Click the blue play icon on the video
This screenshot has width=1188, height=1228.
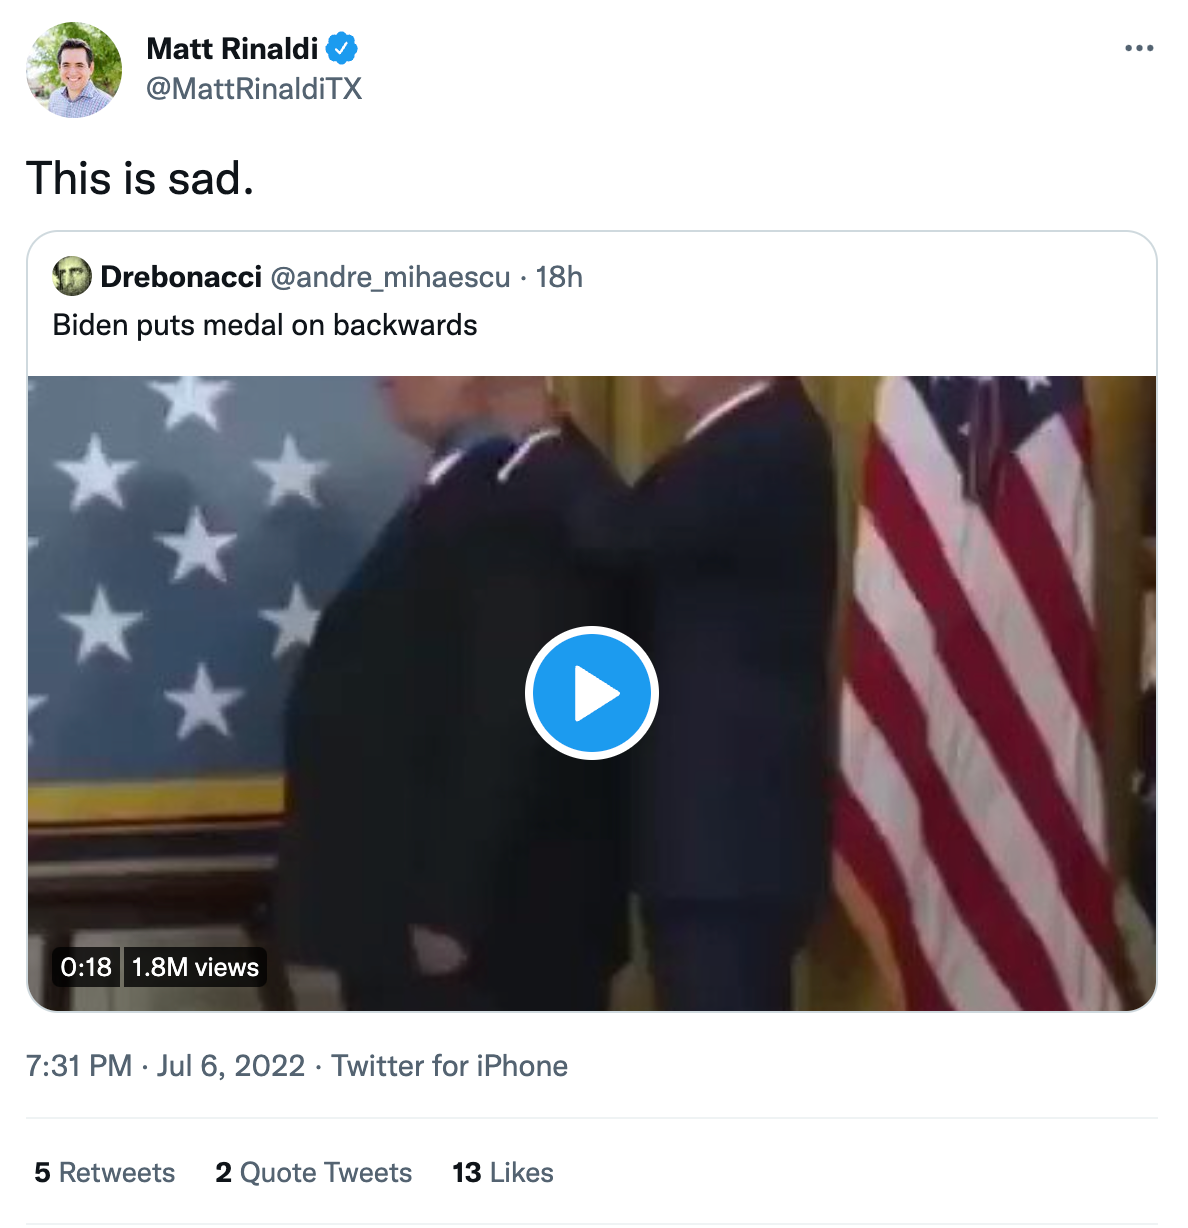[x=593, y=692]
